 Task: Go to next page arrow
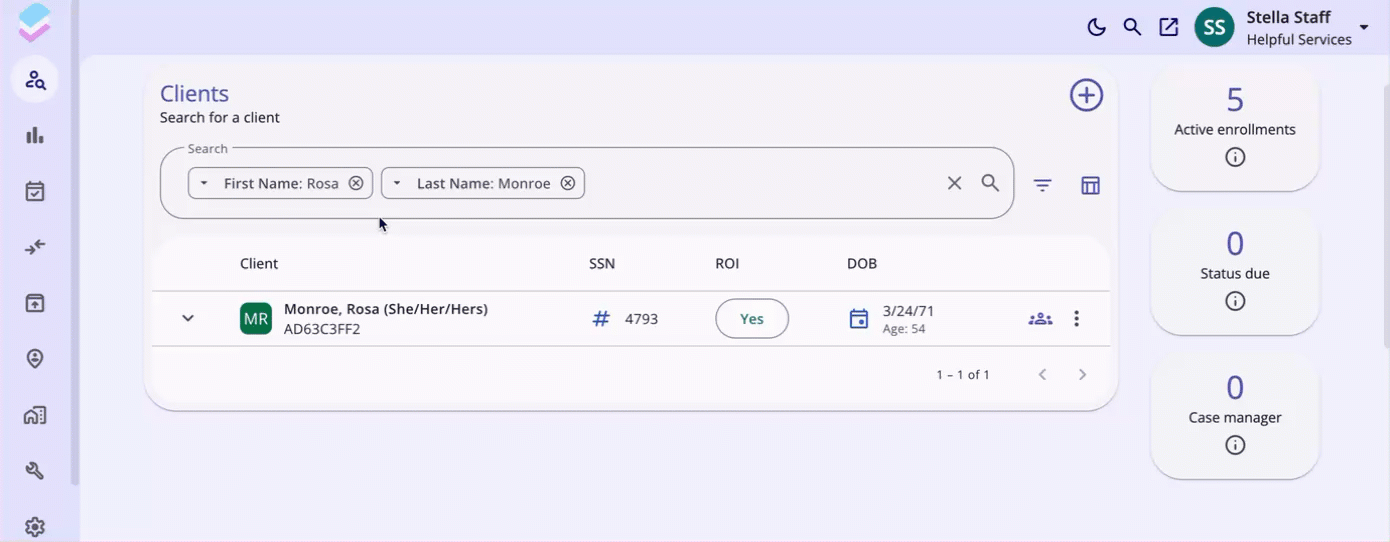(x=1082, y=374)
